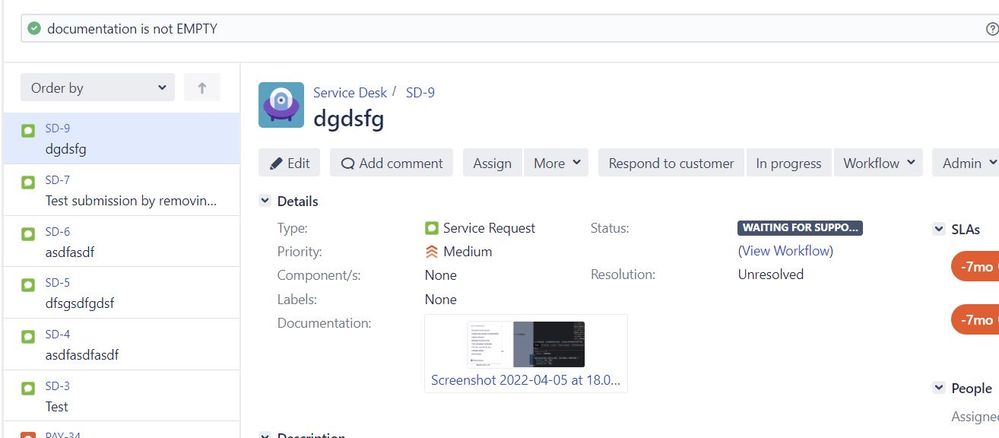Collapse the Details section
This screenshot has height=438, width=999.
coord(264,201)
